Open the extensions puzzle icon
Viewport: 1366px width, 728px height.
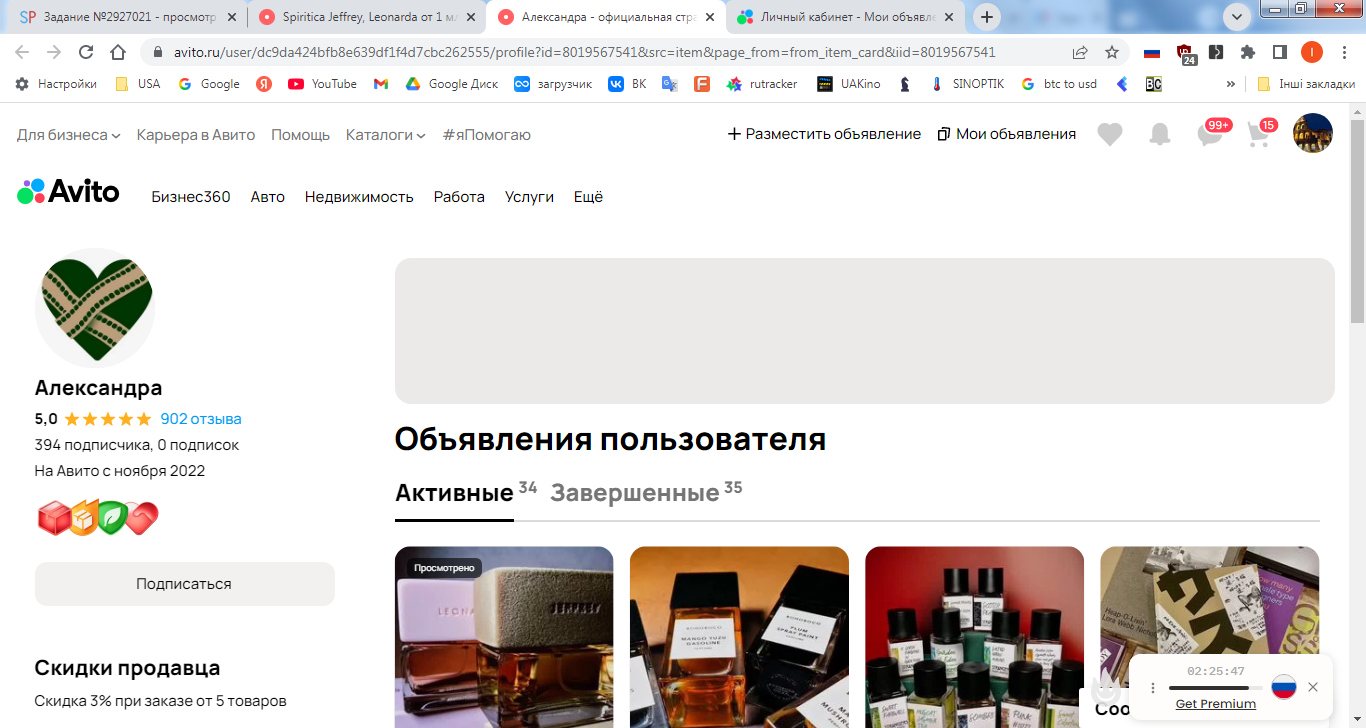pos(1248,52)
